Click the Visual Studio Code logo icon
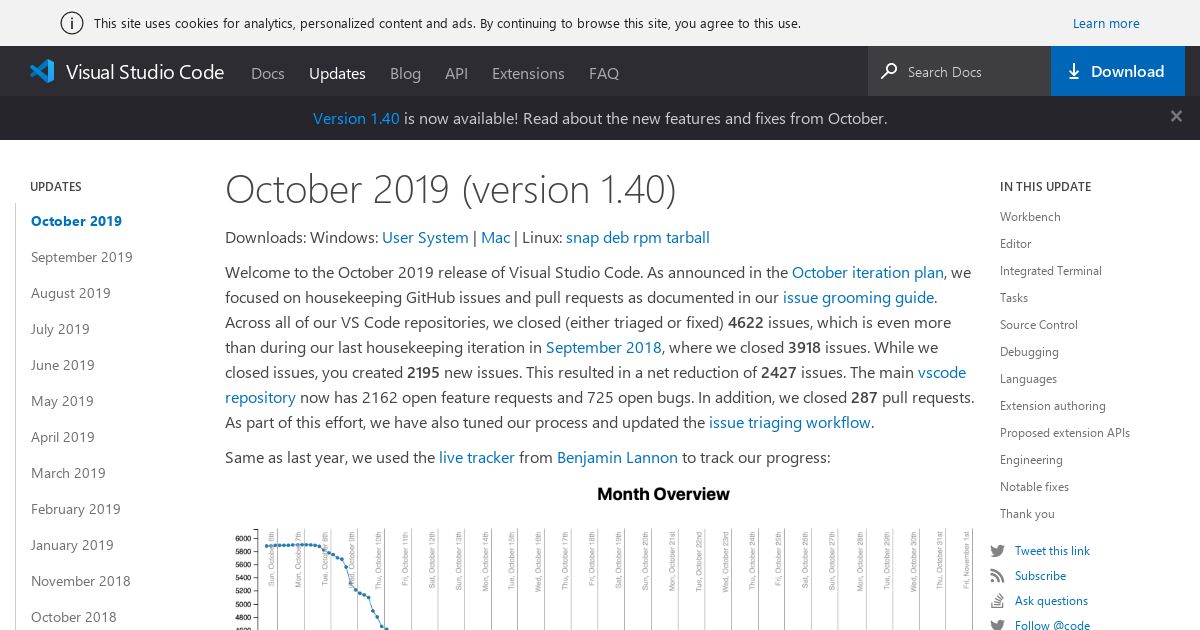The width and height of the screenshot is (1200, 630). coord(42,71)
